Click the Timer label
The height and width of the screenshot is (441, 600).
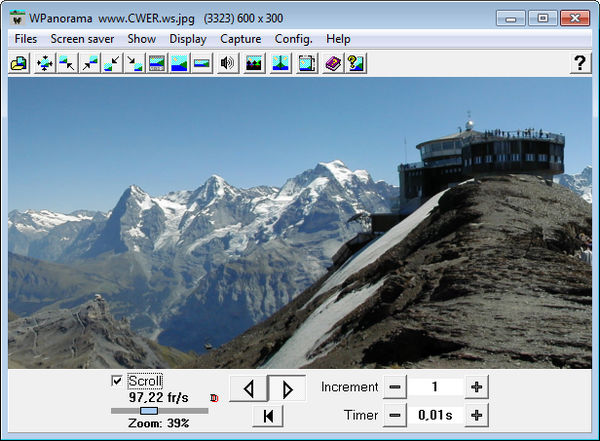(361, 415)
